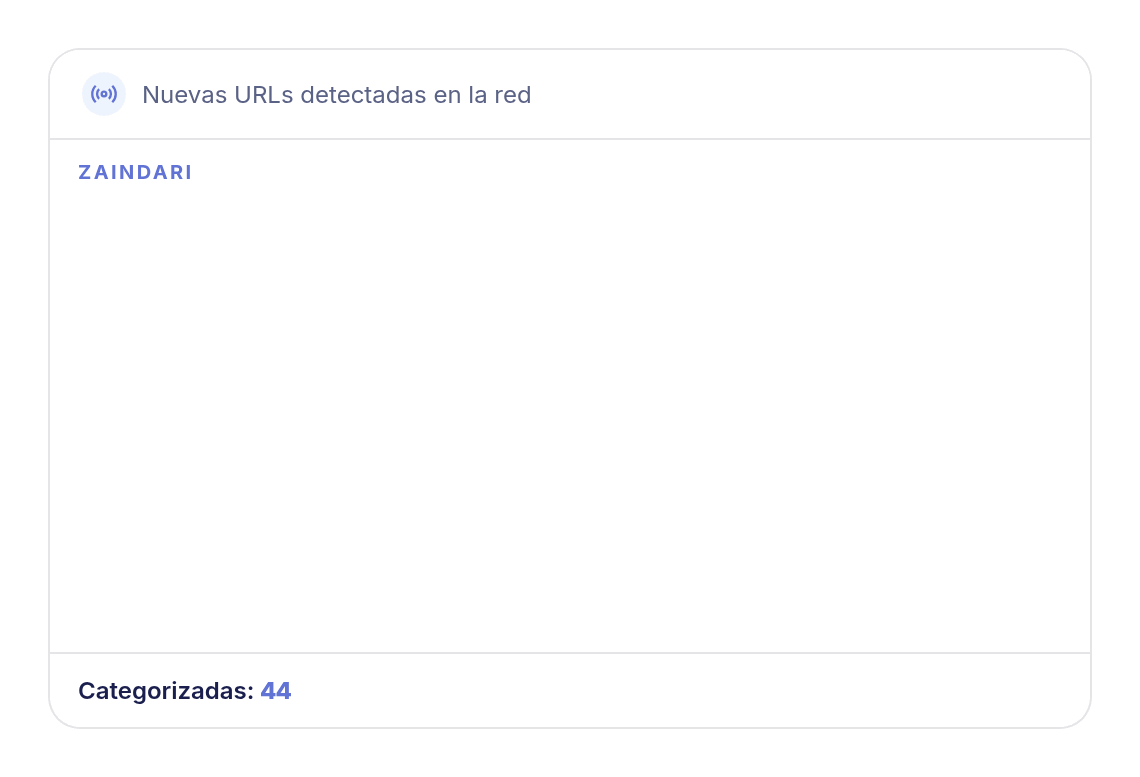The width and height of the screenshot is (1140, 777).
Task: Click the blue 44 counter value
Action: (276, 691)
